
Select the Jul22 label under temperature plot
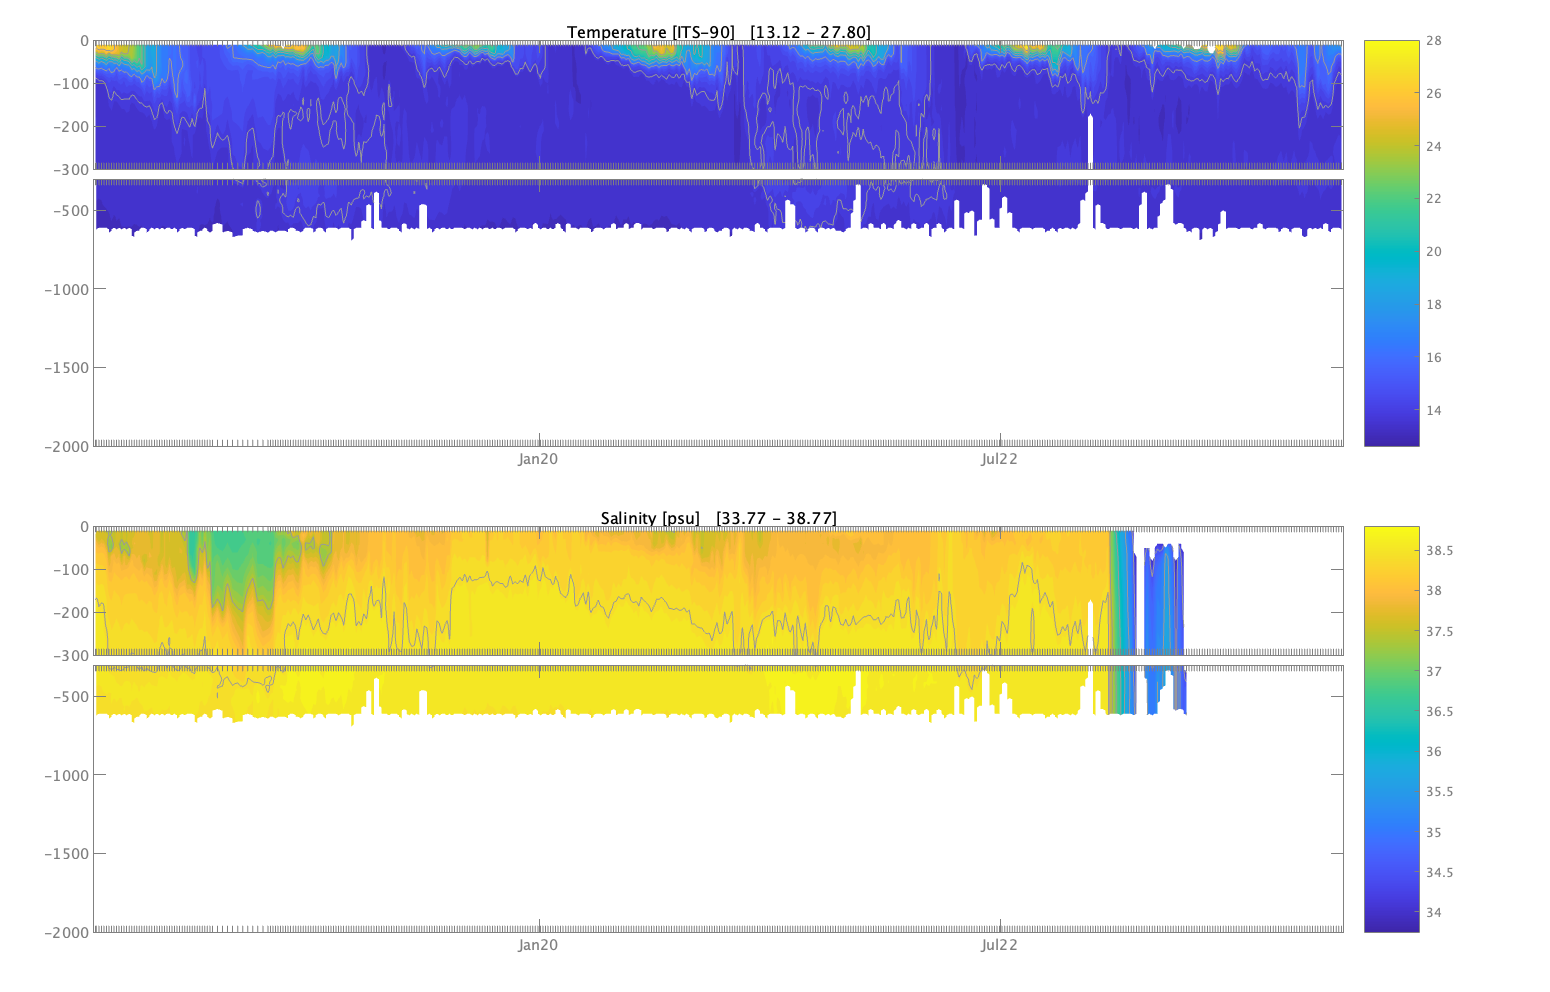coord(999,459)
